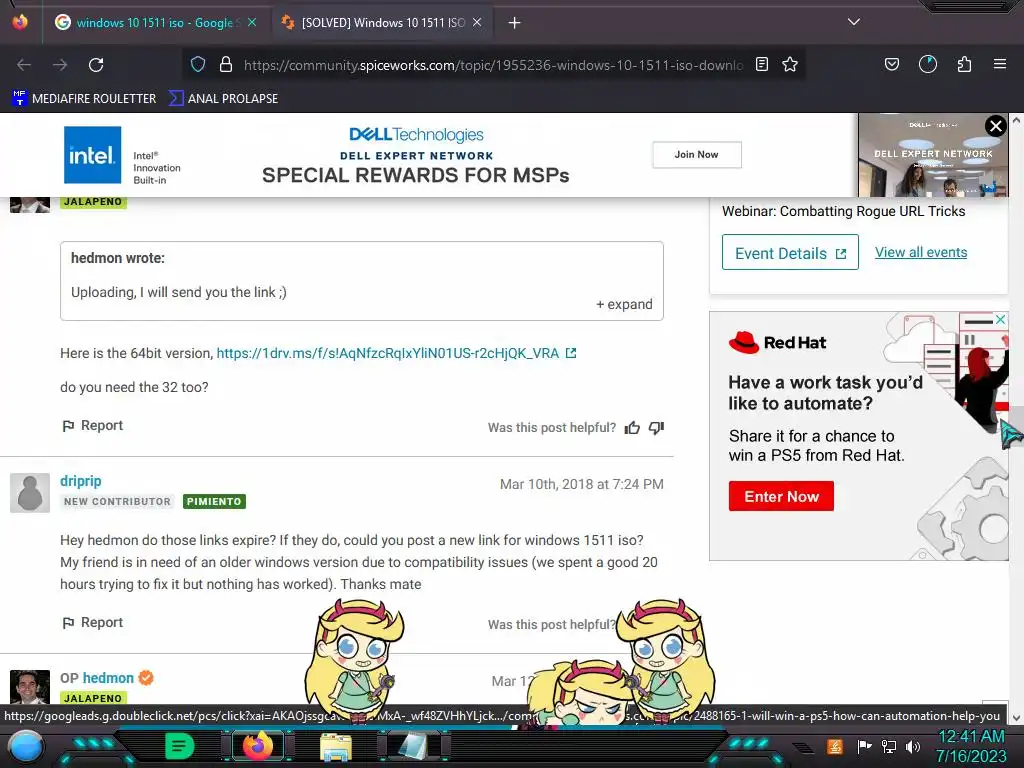Open the Event Details button
The width and height of the screenshot is (1024, 768).
[790, 253]
